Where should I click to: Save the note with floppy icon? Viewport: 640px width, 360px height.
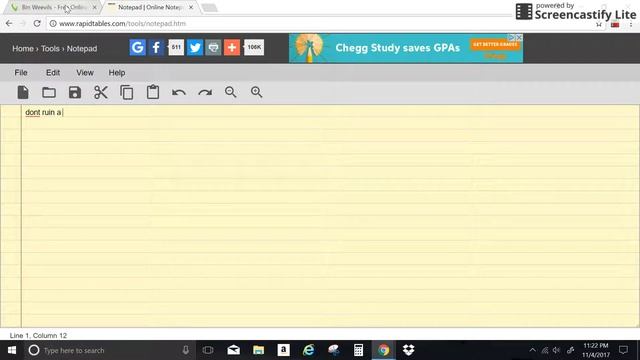(75, 93)
